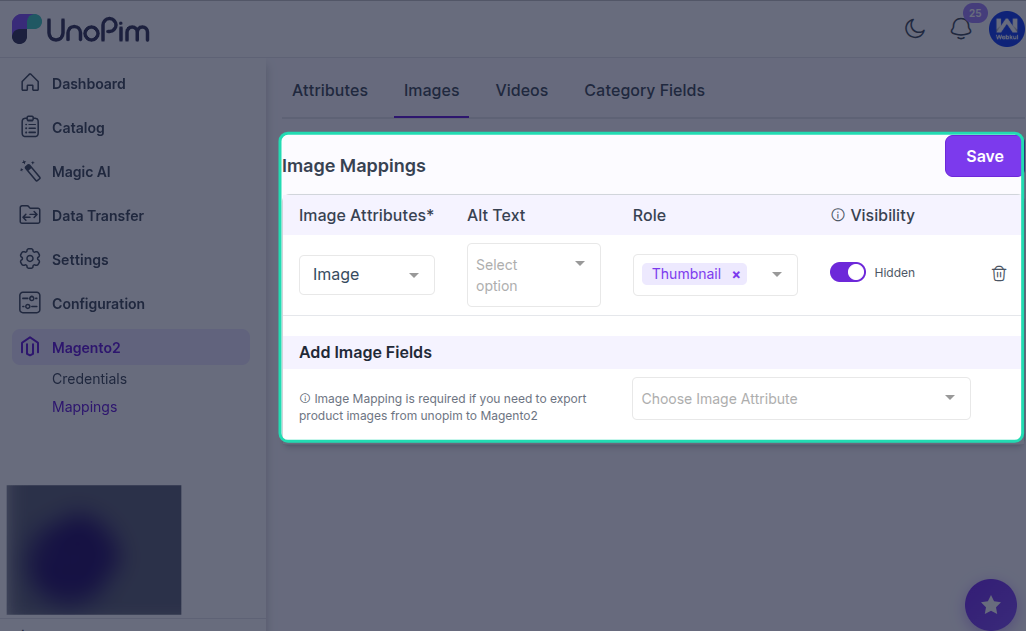Viewport: 1026px width, 631px height.
Task: Click the Visibility info icon
Action: [x=838, y=215]
